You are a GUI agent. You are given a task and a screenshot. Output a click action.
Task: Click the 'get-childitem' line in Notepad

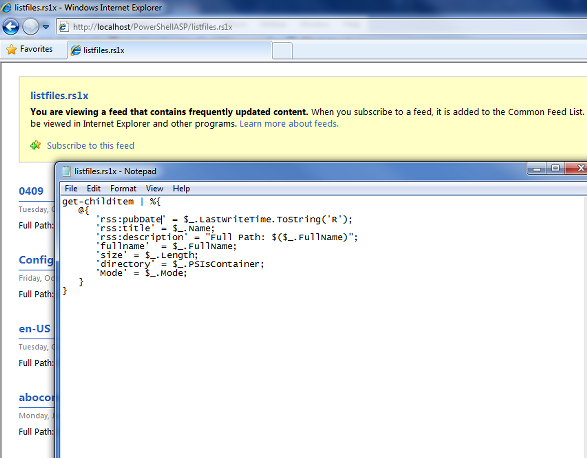click(111, 201)
